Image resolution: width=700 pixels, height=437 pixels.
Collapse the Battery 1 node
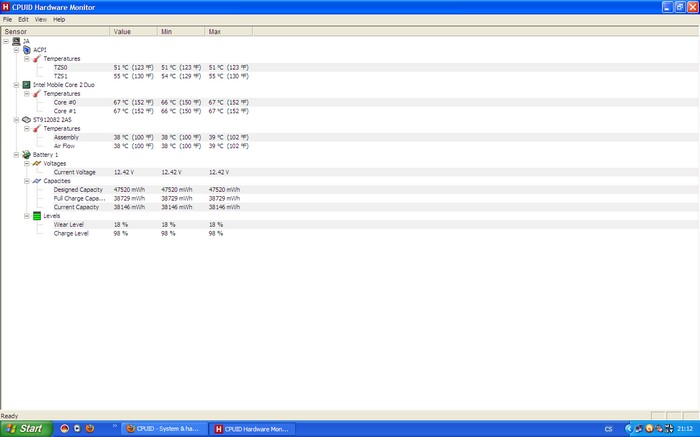tap(17, 154)
